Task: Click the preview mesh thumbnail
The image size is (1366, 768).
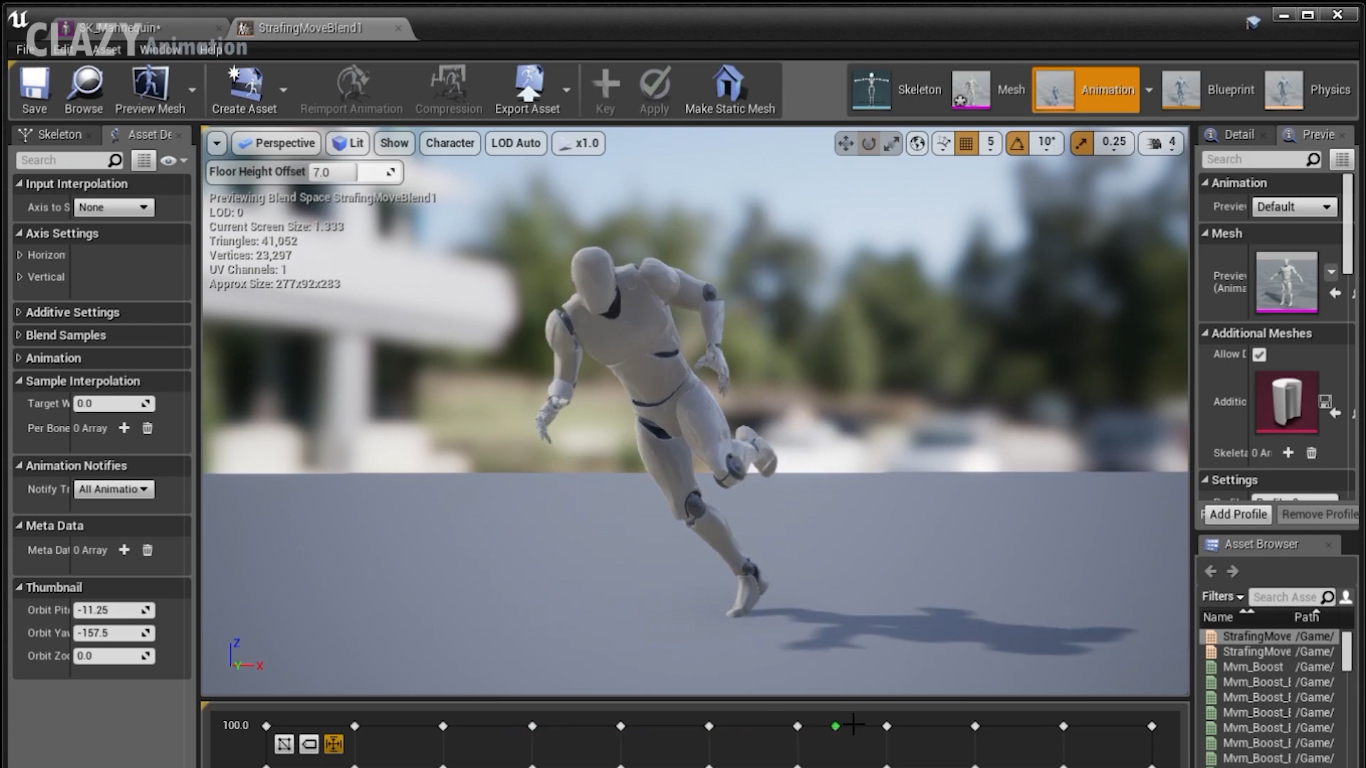Action: pyautogui.click(x=1286, y=283)
